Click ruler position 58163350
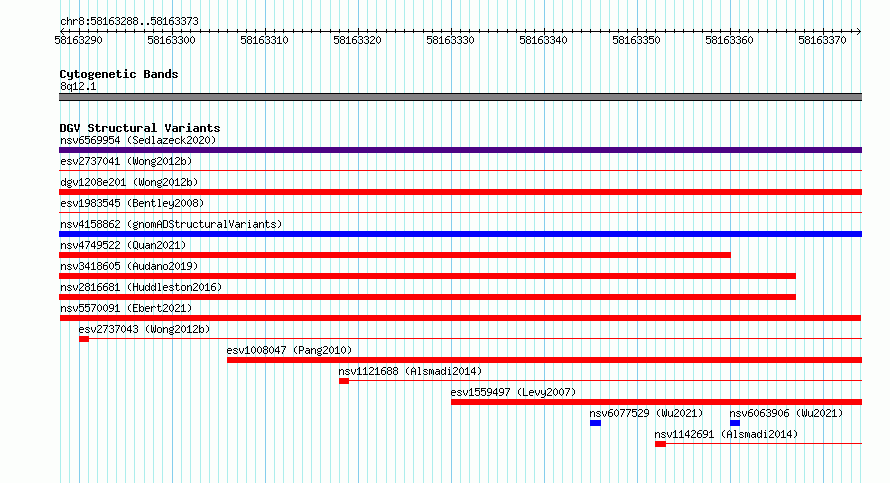Screen dimensions: 890x483 coord(637,40)
